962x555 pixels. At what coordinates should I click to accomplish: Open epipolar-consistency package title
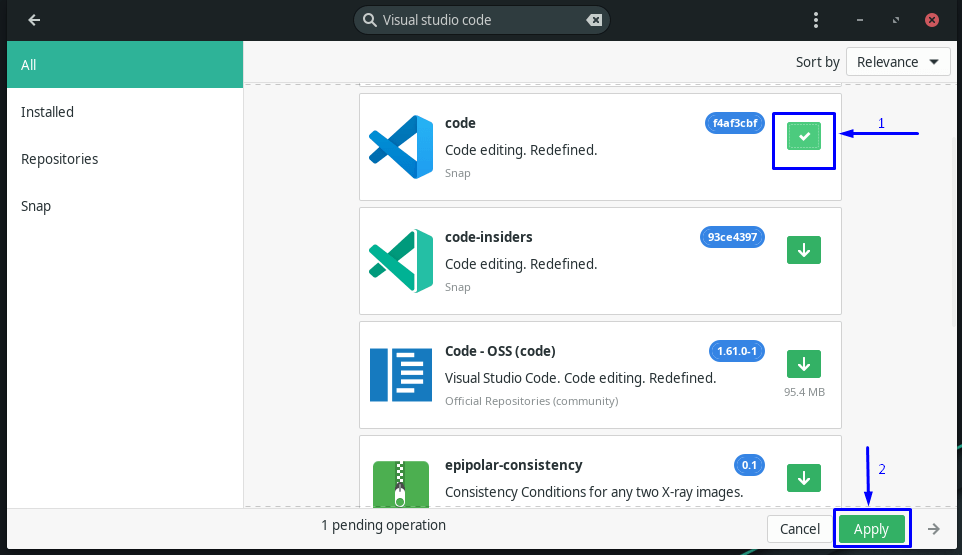pyautogui.click(x=514, y=465)
